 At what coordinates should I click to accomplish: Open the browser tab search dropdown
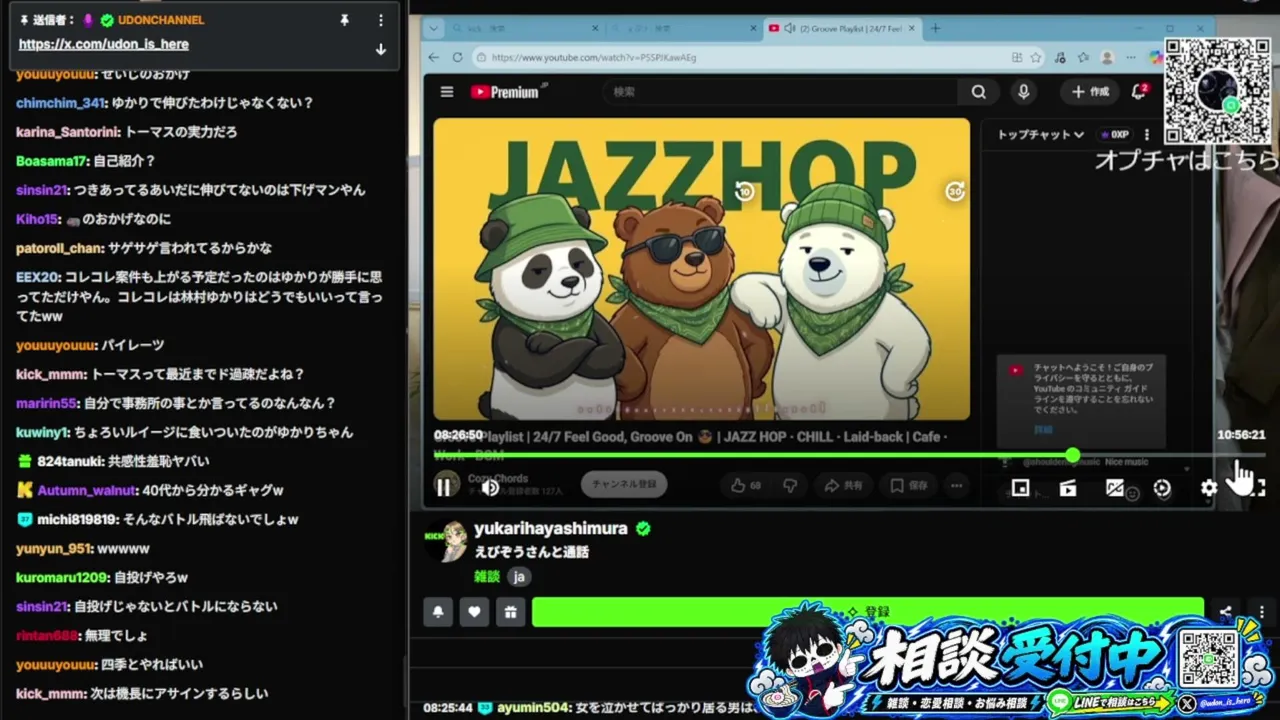click(x=432, y=28)
